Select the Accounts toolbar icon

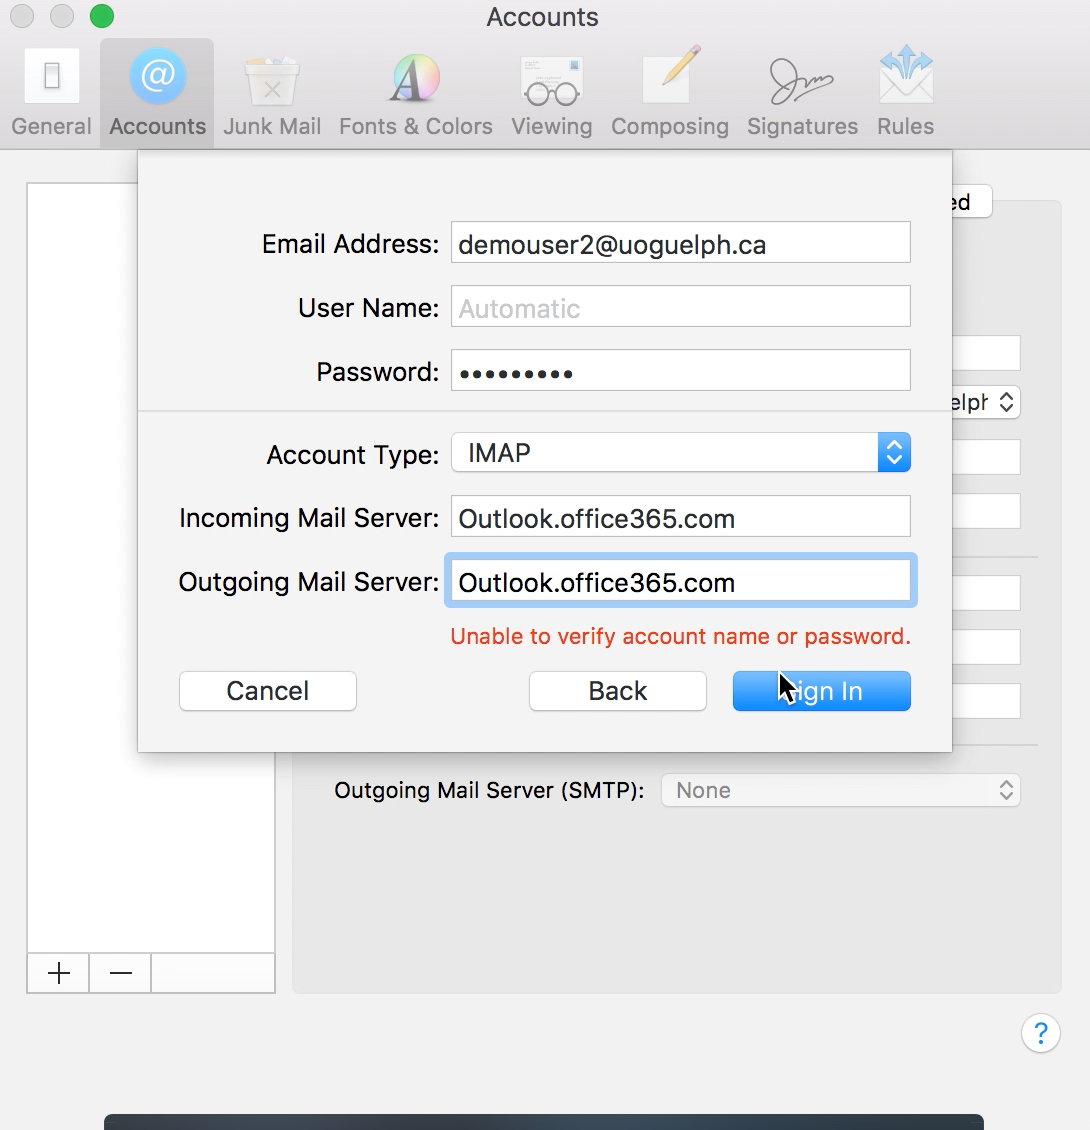click(x=157, y=94)
